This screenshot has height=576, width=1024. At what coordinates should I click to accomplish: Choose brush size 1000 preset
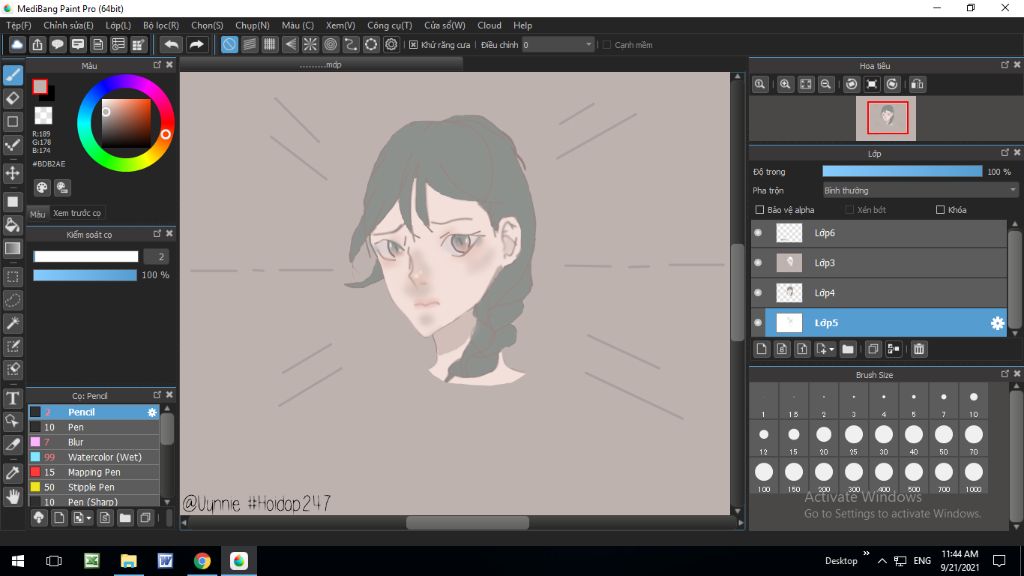point(974,477)
